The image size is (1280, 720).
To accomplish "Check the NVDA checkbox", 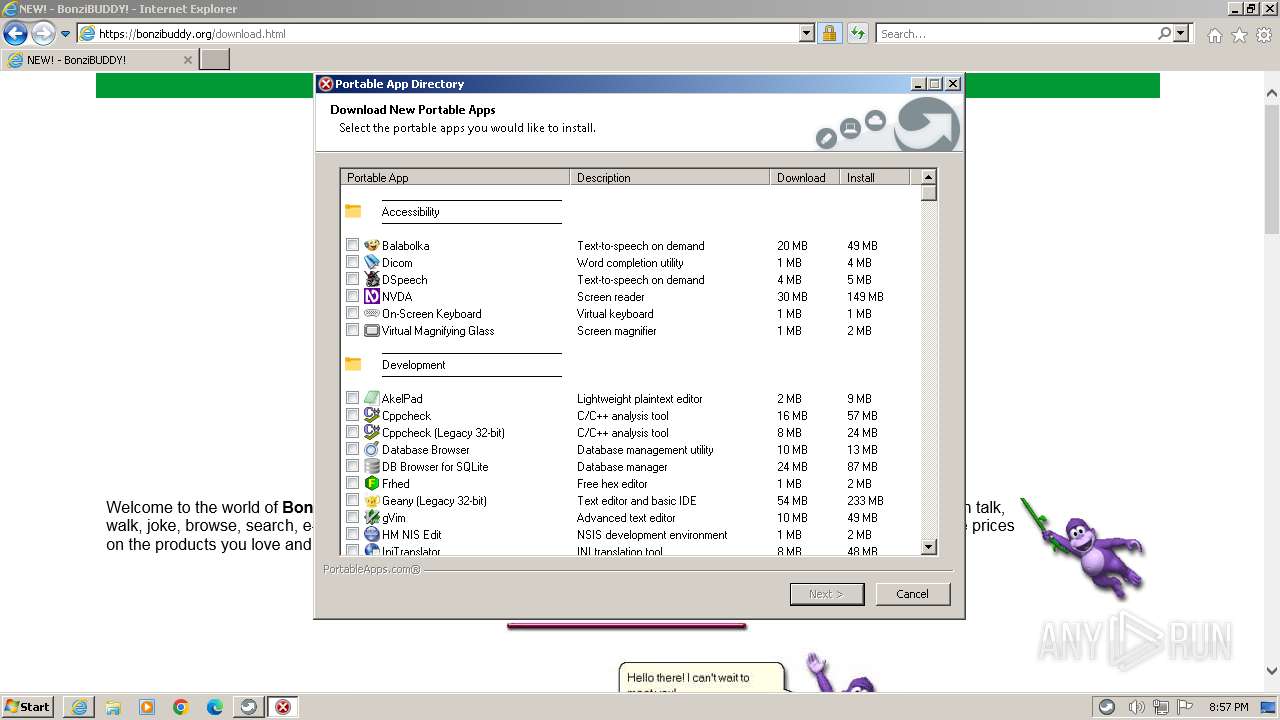I will [352, 296].
